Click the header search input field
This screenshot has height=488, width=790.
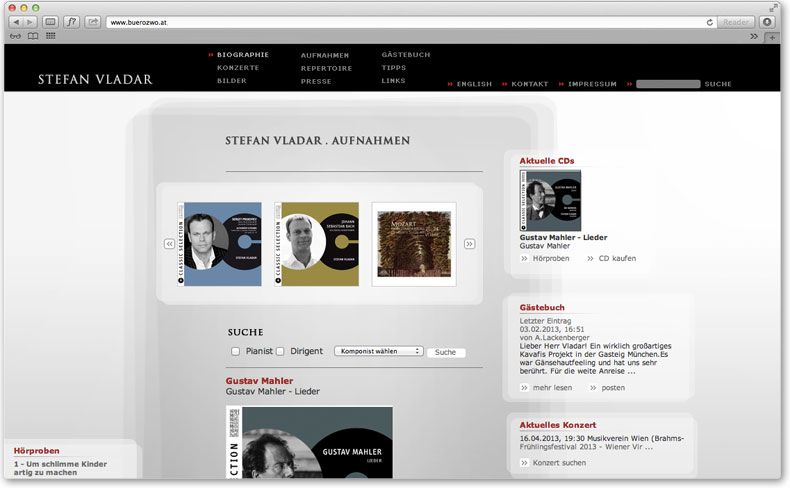tap(668, 84)
